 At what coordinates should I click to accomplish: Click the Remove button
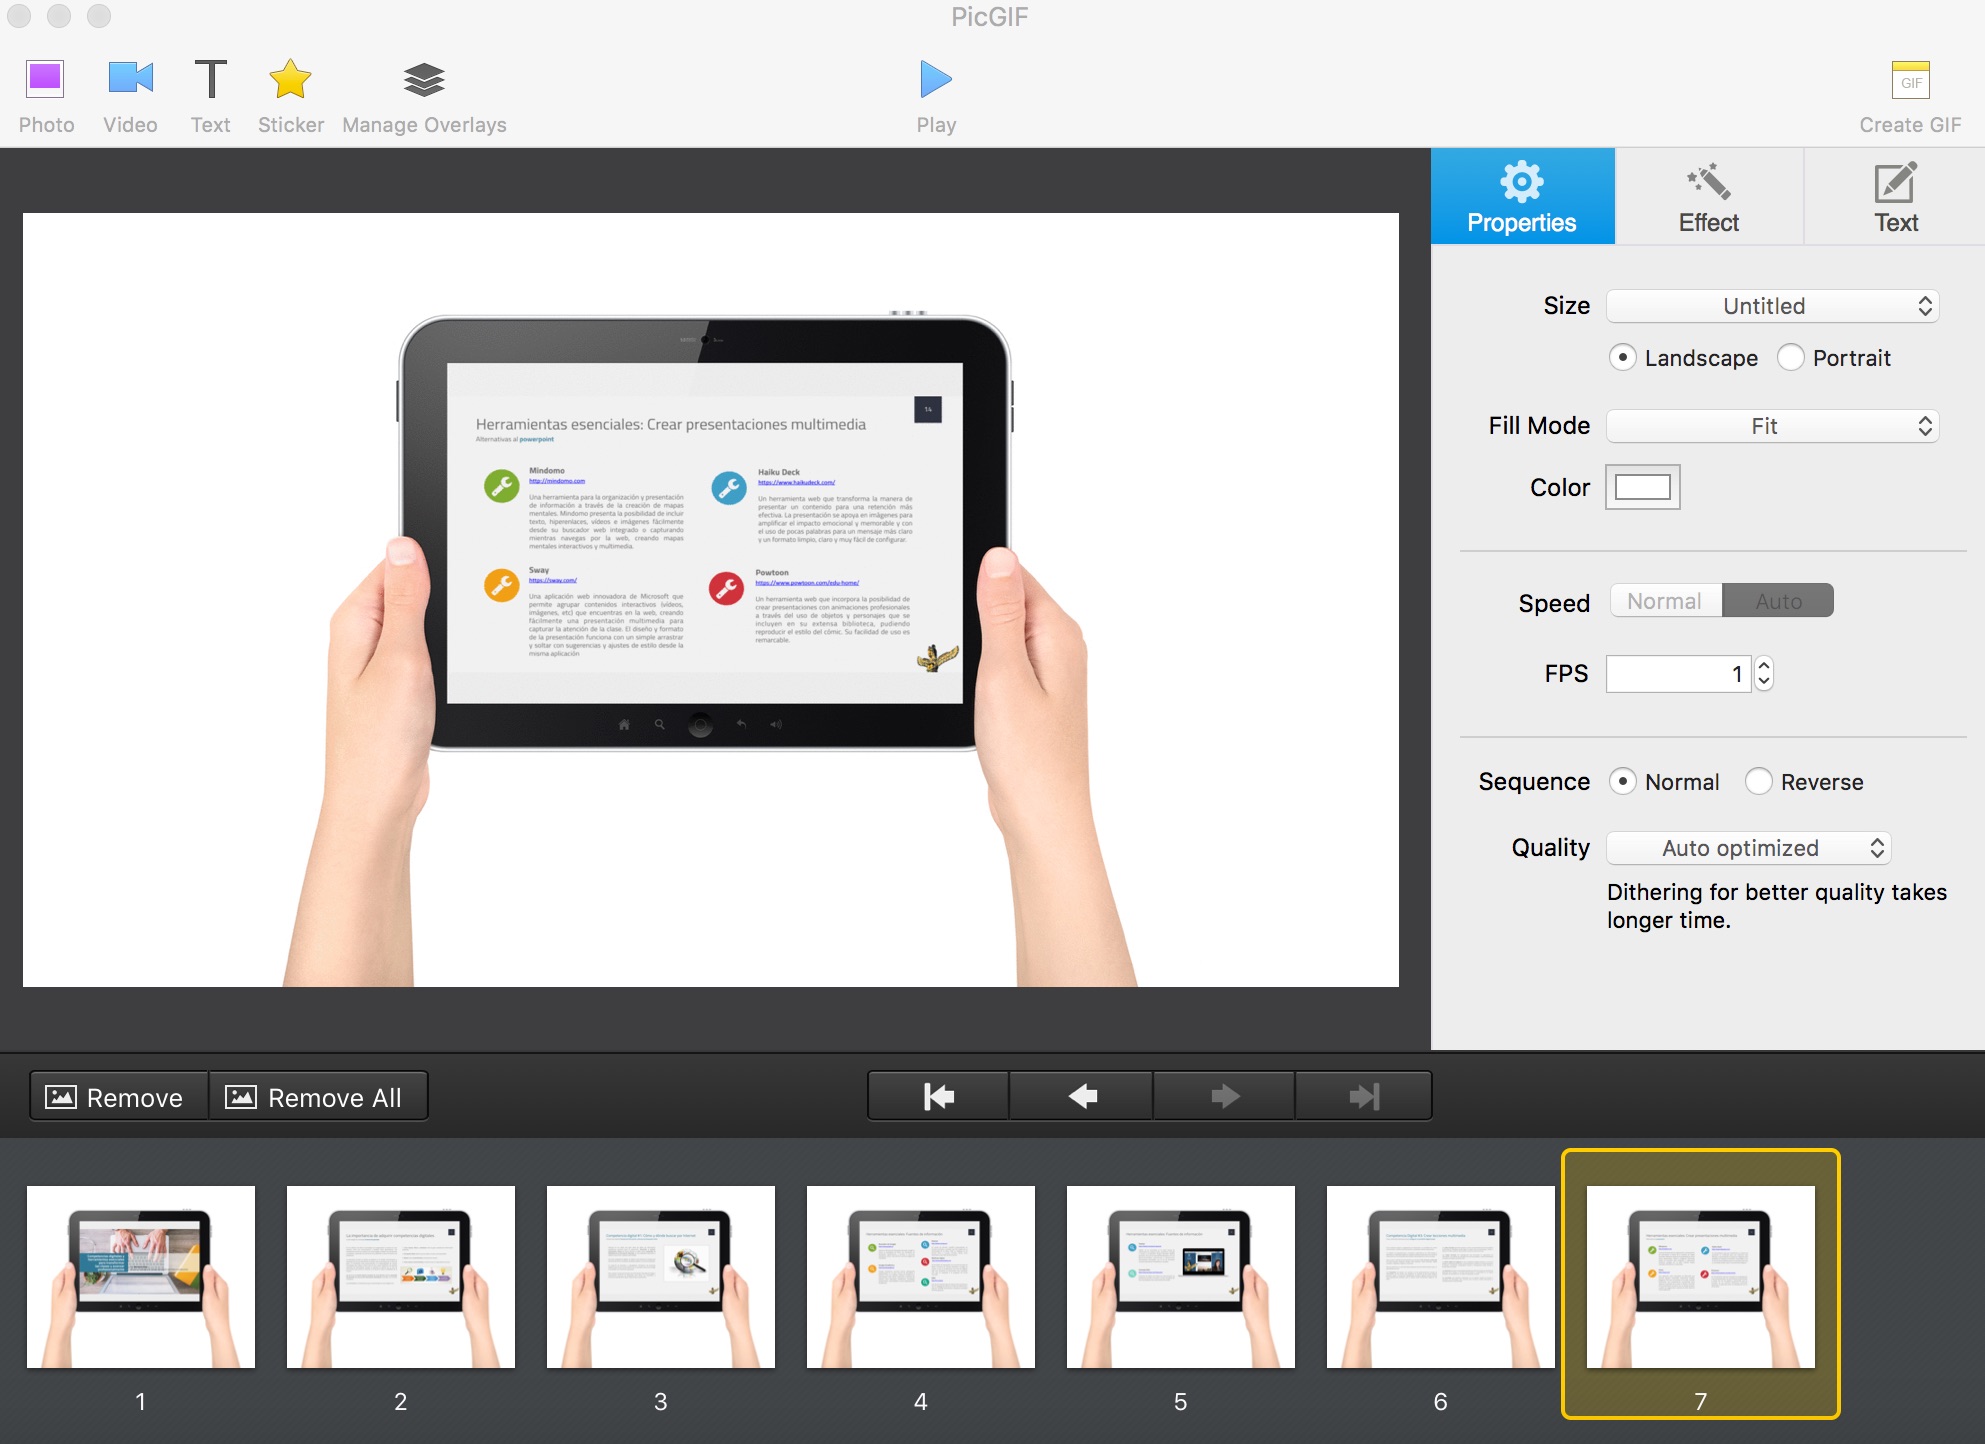117,1097
